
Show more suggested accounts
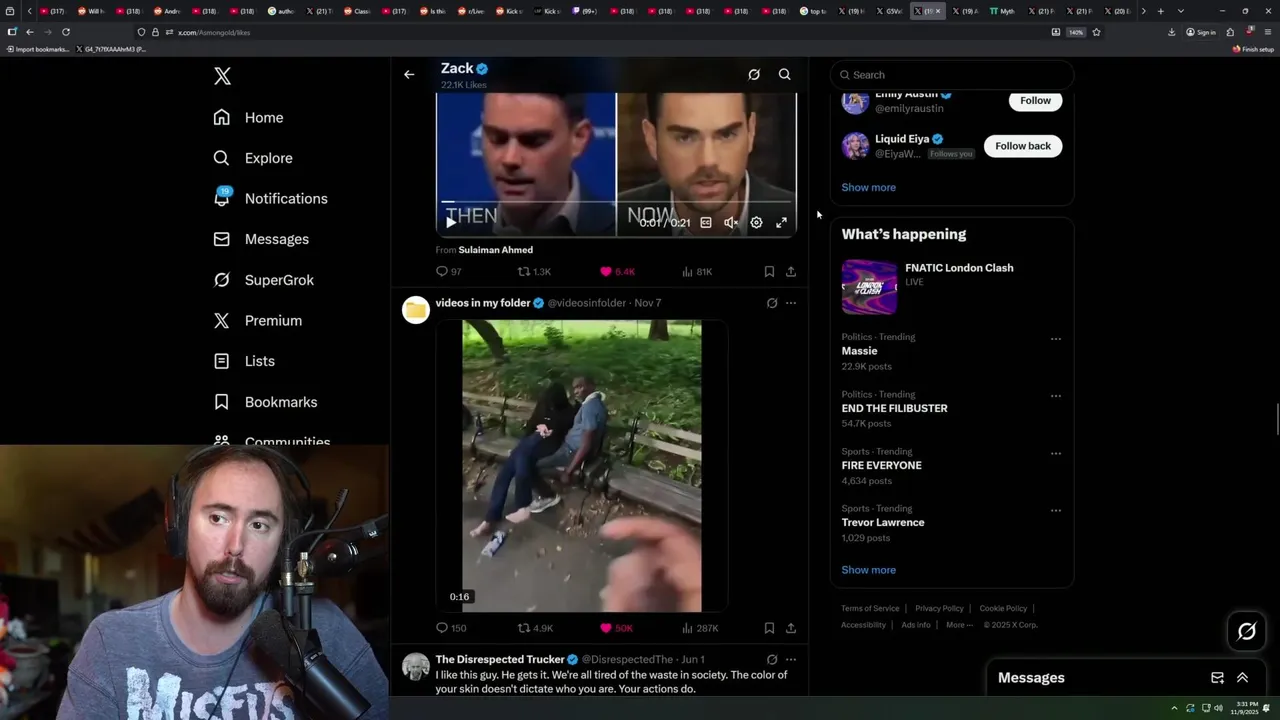pyautogui.click(x=868, y=187)
